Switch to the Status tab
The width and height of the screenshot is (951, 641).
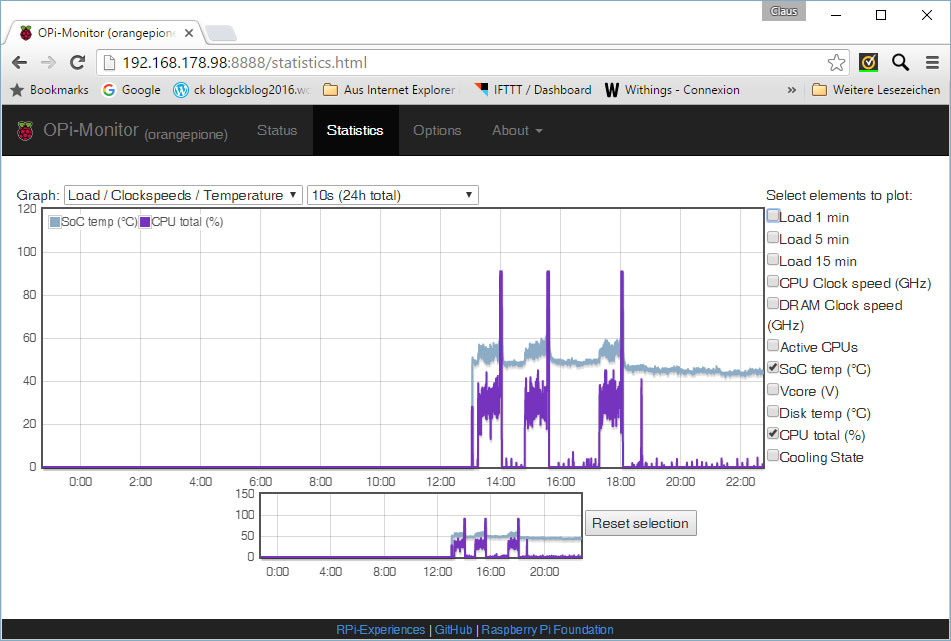tap(277, 130)
